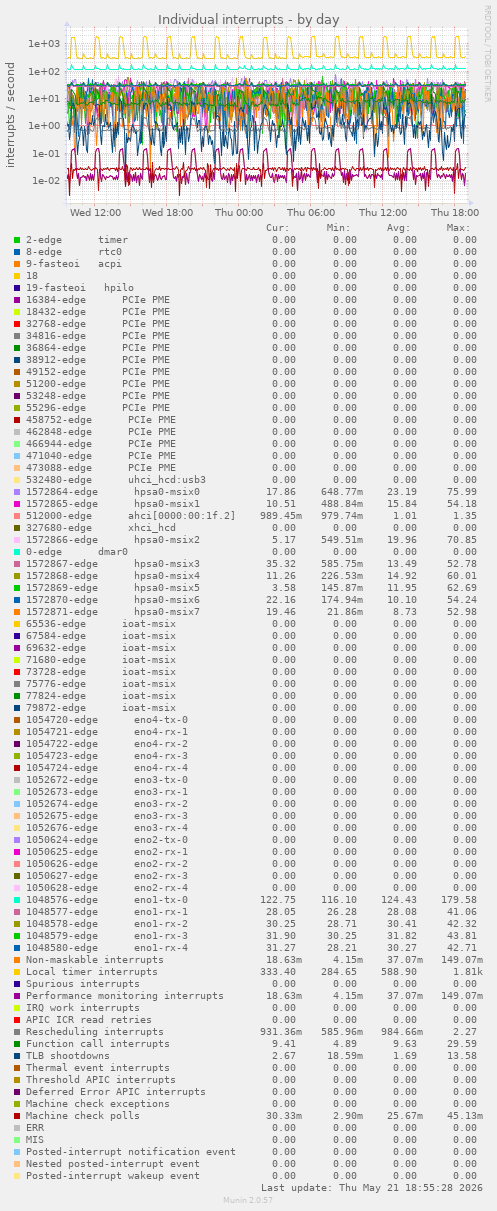Click the TLB shootdowns legend color square
This screenshot has height=1211, width=497.
pyautogui.click(x=17, y=1056)
